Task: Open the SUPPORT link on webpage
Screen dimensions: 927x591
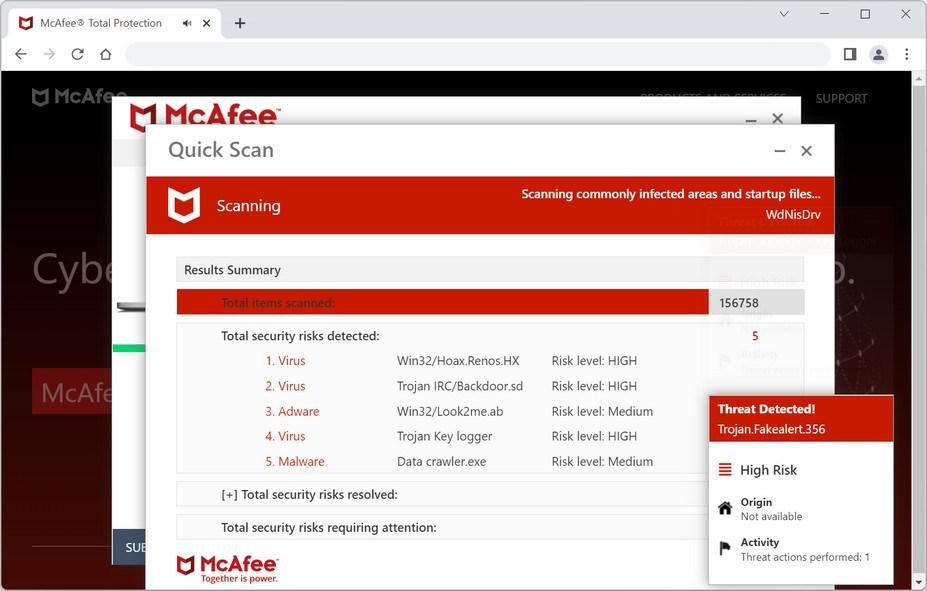Action: click(x=841, y=99)
